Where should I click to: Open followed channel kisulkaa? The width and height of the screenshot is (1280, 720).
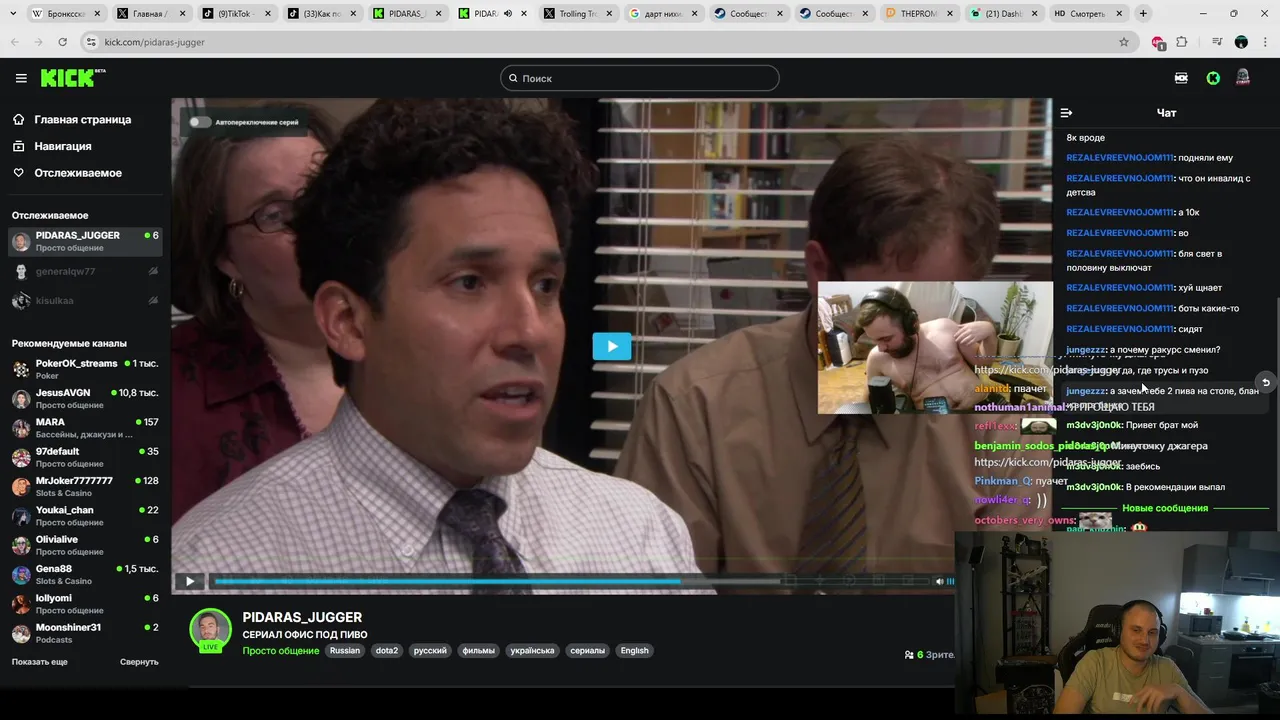(x=85, y=300)
